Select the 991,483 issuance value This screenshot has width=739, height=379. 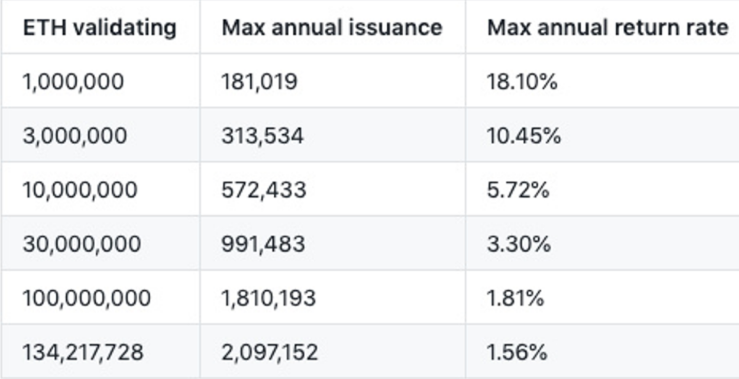click(263, 244)
